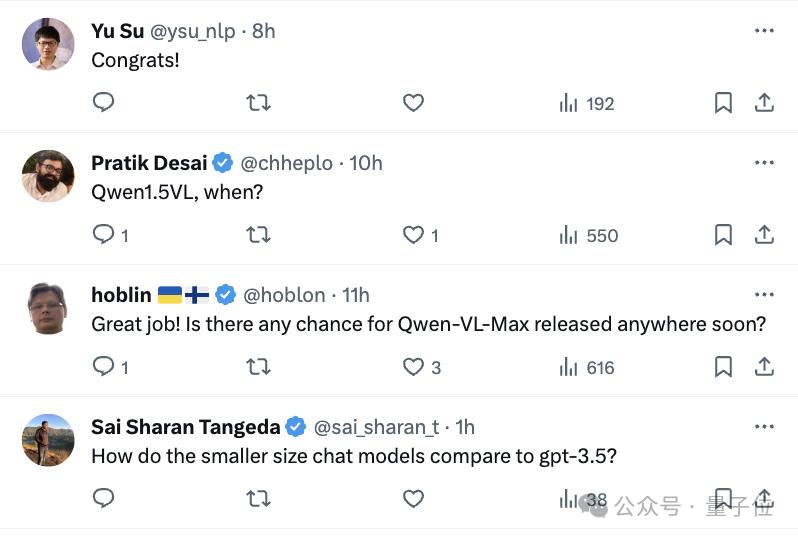Open more options on hoblin's tweet
Image resolution: width=798 pixels, height=538 pixels.
coord(764,295)
